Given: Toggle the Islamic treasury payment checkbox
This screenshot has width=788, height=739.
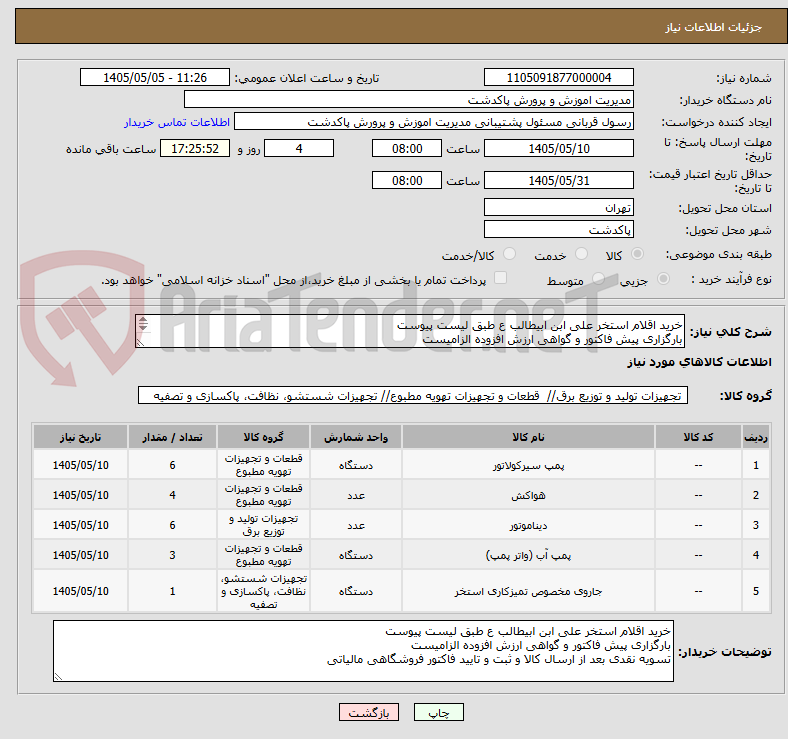Looking at the screenshot, I should (x=501, y=278).
